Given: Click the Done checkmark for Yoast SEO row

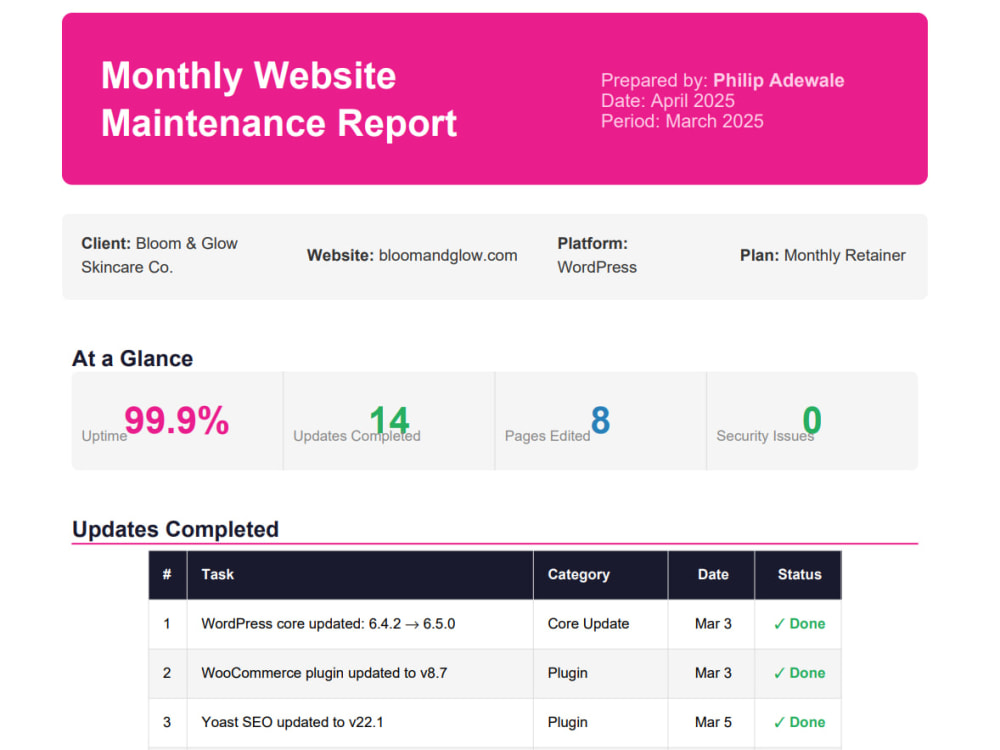Looking at the screenshot, I should click(799, 722).
